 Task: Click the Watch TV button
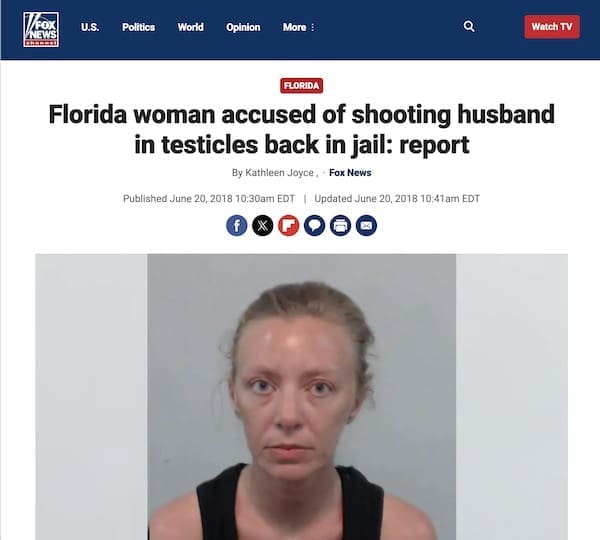(552, 27)
